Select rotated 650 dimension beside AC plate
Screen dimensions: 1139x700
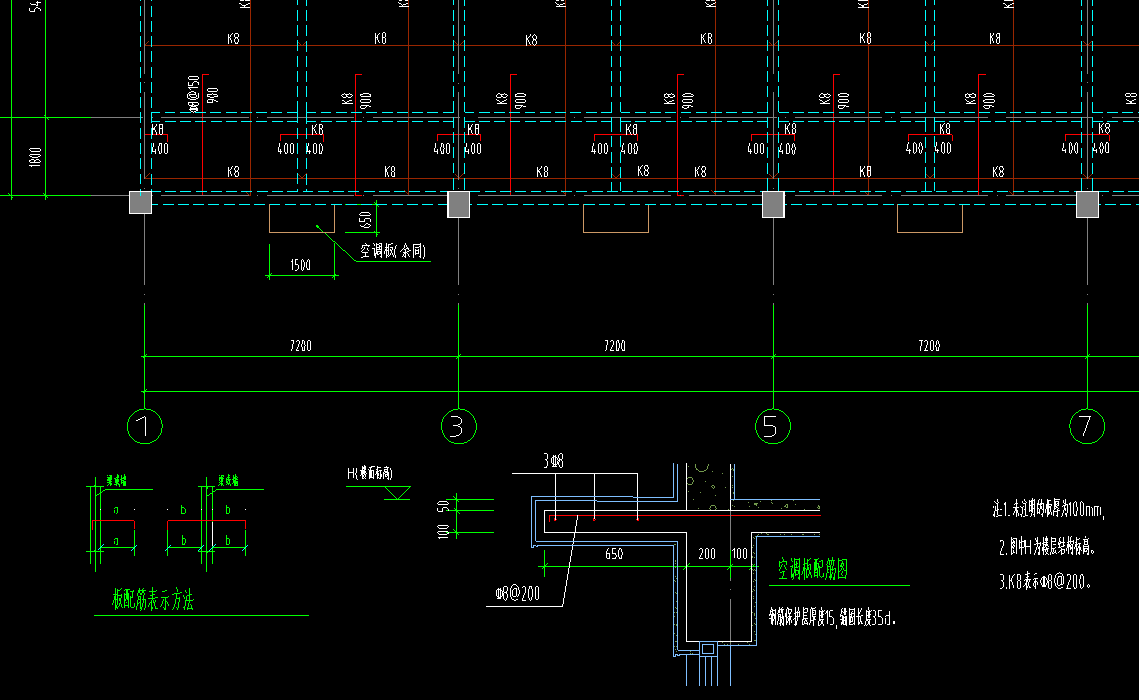click(x=365, y=219)
